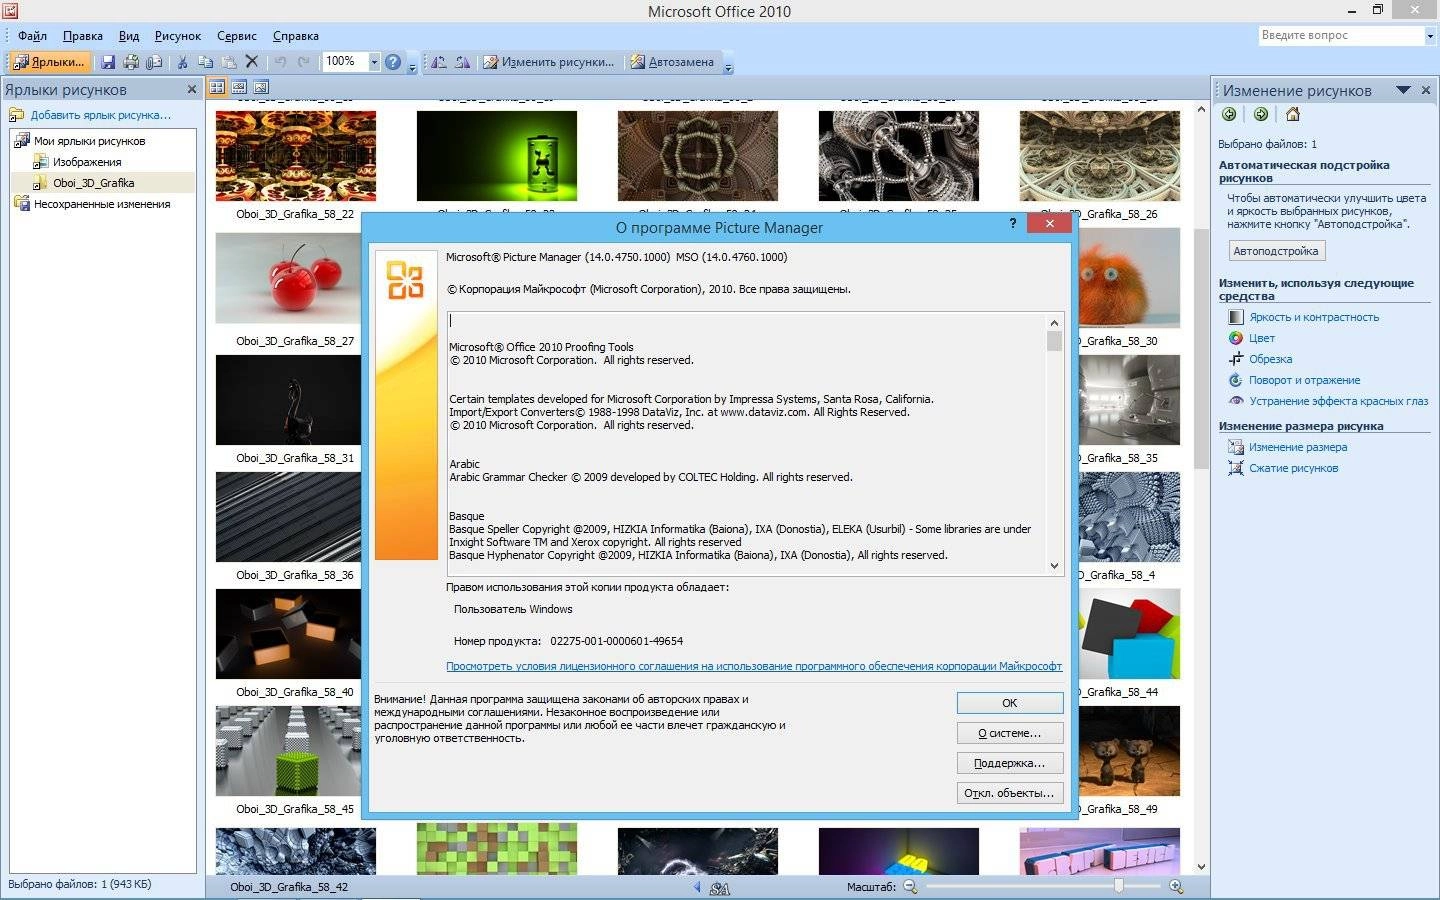Click the task pane Home icon

point(1293,114)
